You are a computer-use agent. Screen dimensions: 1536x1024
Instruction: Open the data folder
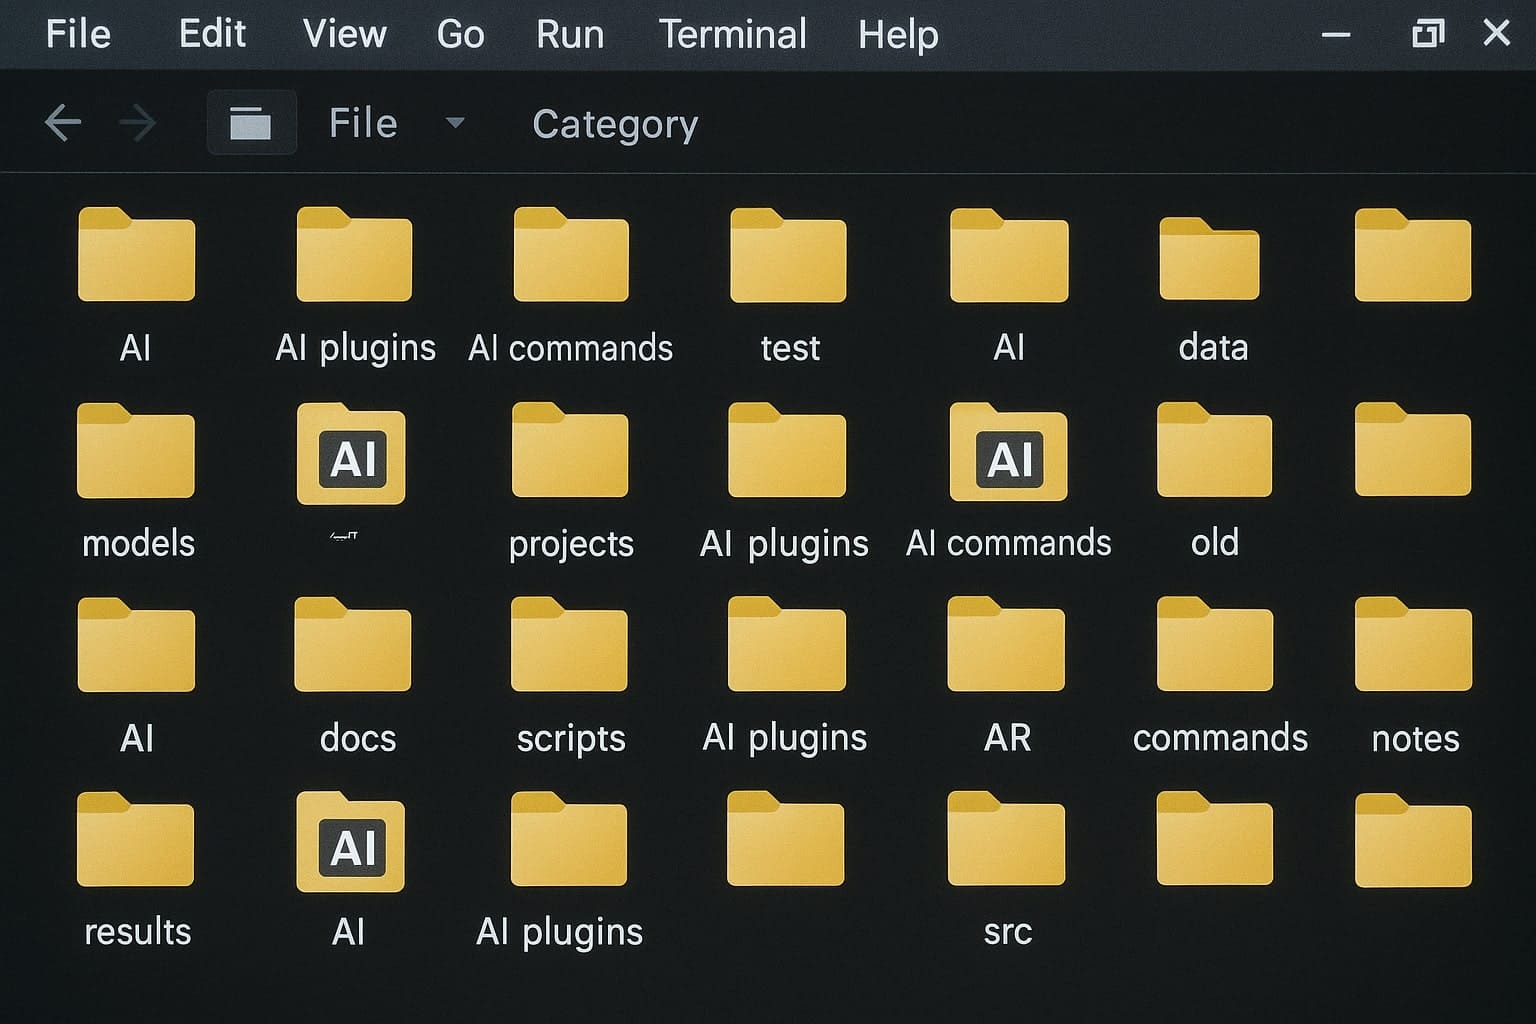pos(1209,259)
